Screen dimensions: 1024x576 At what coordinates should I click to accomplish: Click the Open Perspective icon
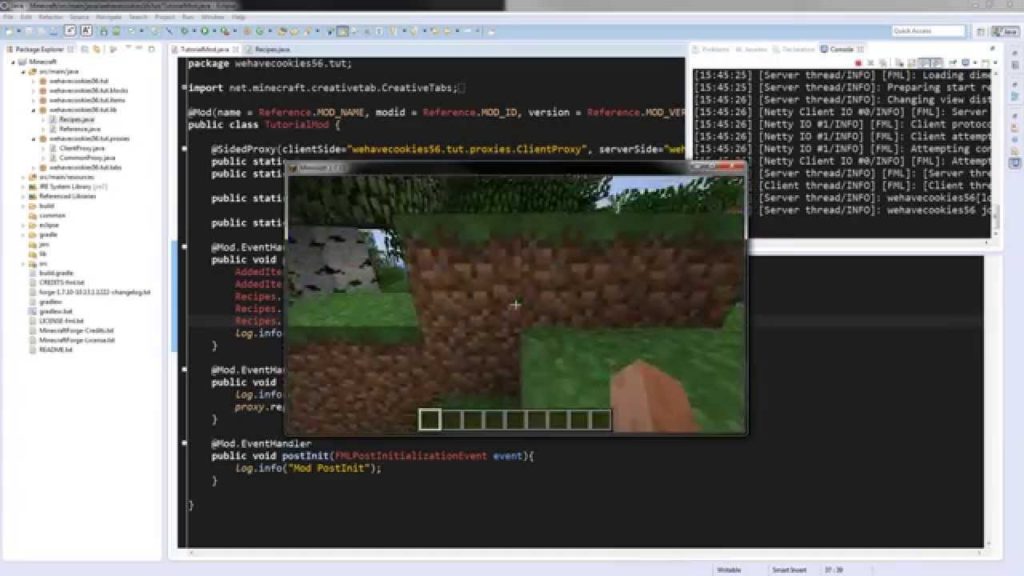[x=980, y=31]
